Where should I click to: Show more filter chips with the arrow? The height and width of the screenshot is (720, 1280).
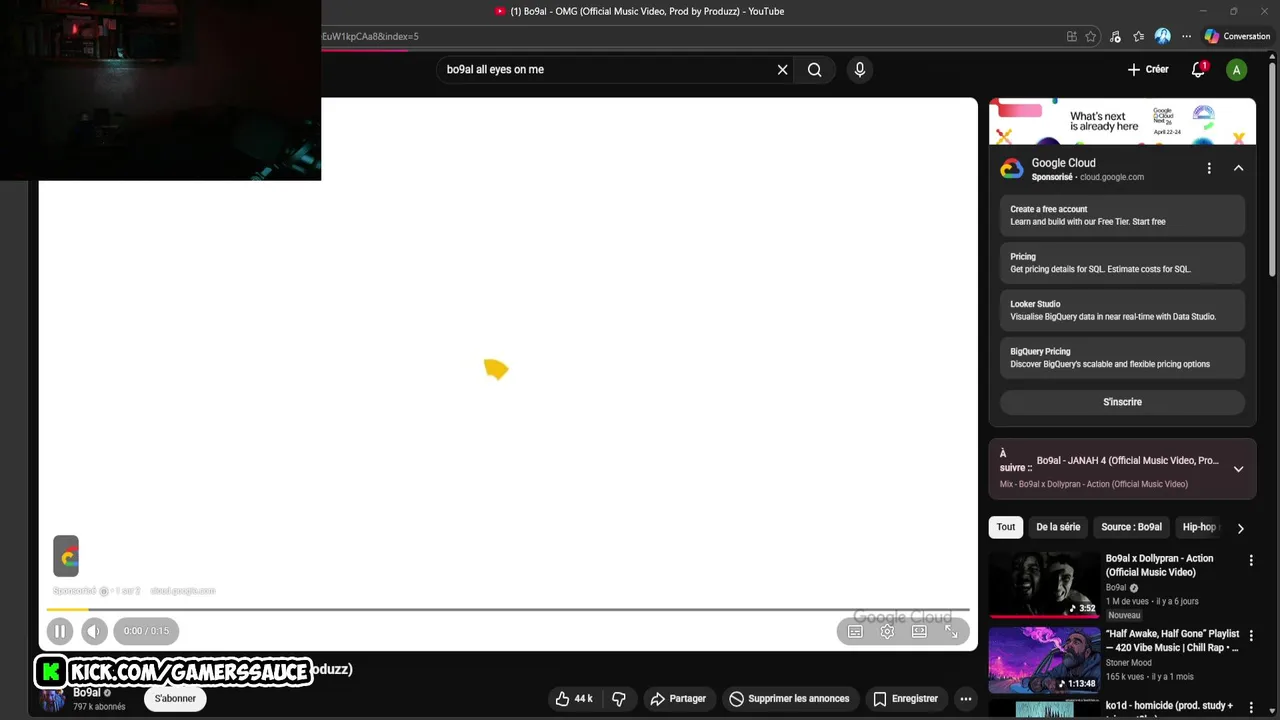click(x=1240, y=528)
